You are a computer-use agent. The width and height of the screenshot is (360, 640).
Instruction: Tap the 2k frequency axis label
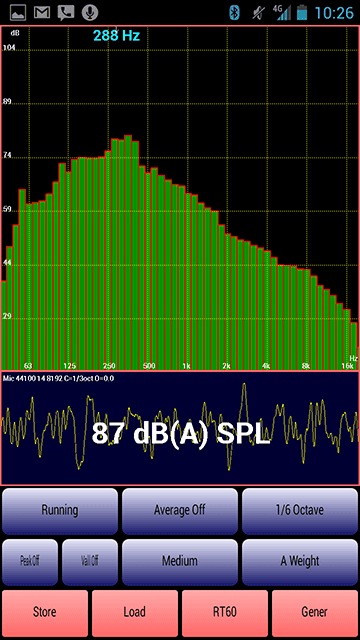[x=226, y=366]
